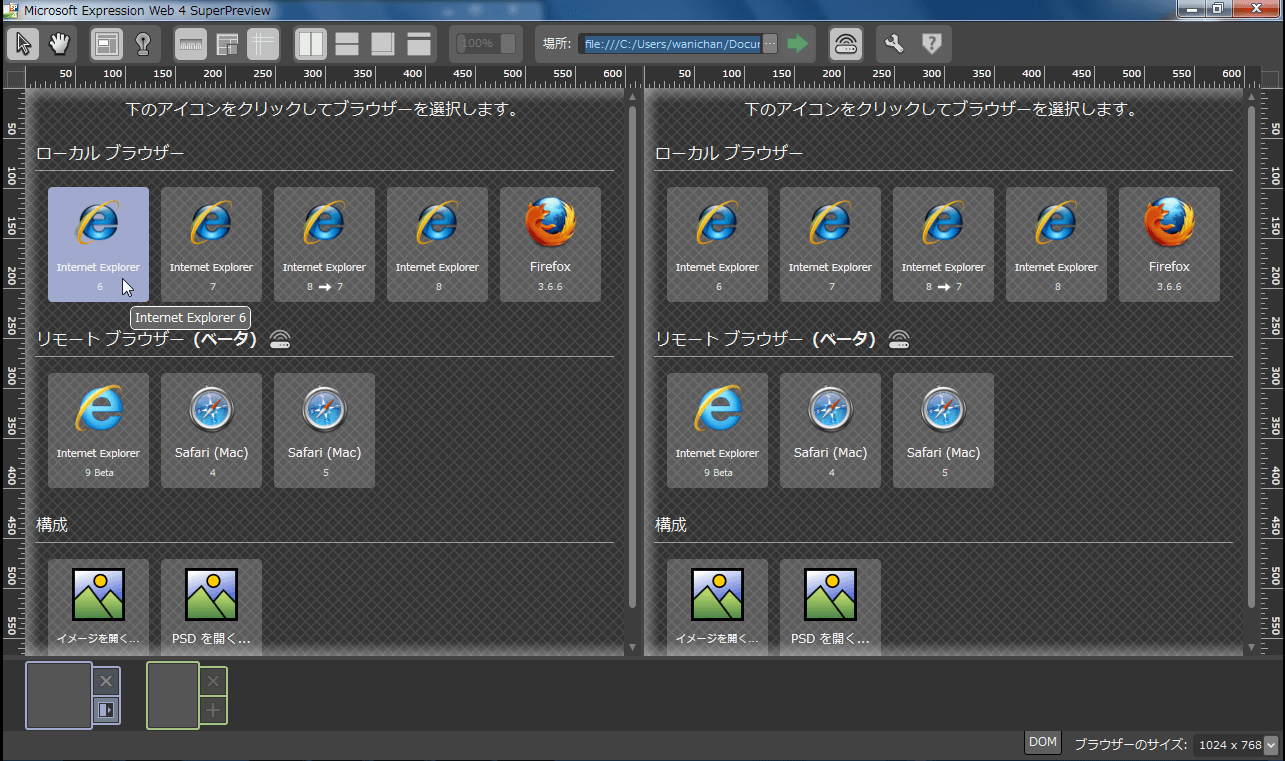The width and height of the screenshot is (1285, 761).
Task: Activate the hand panning mode tool
Action: point(60,44)
